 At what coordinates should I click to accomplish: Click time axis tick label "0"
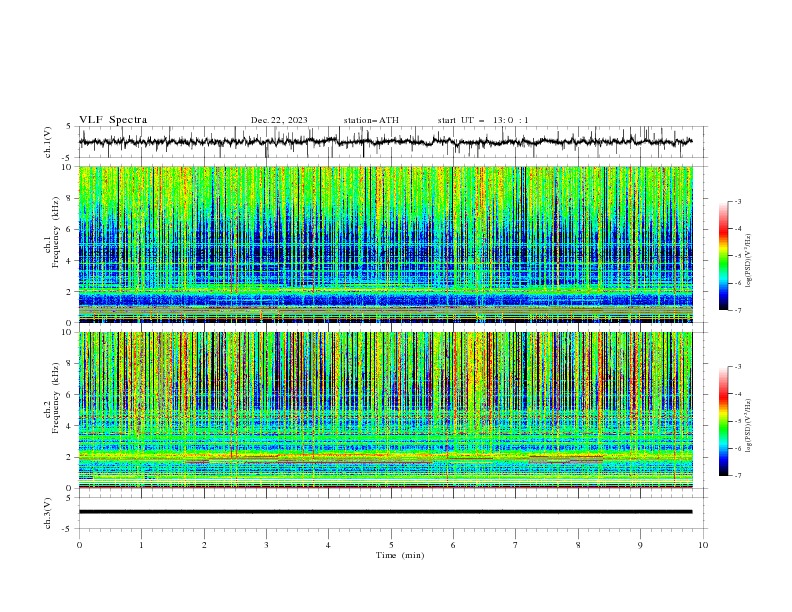[79, 545]
